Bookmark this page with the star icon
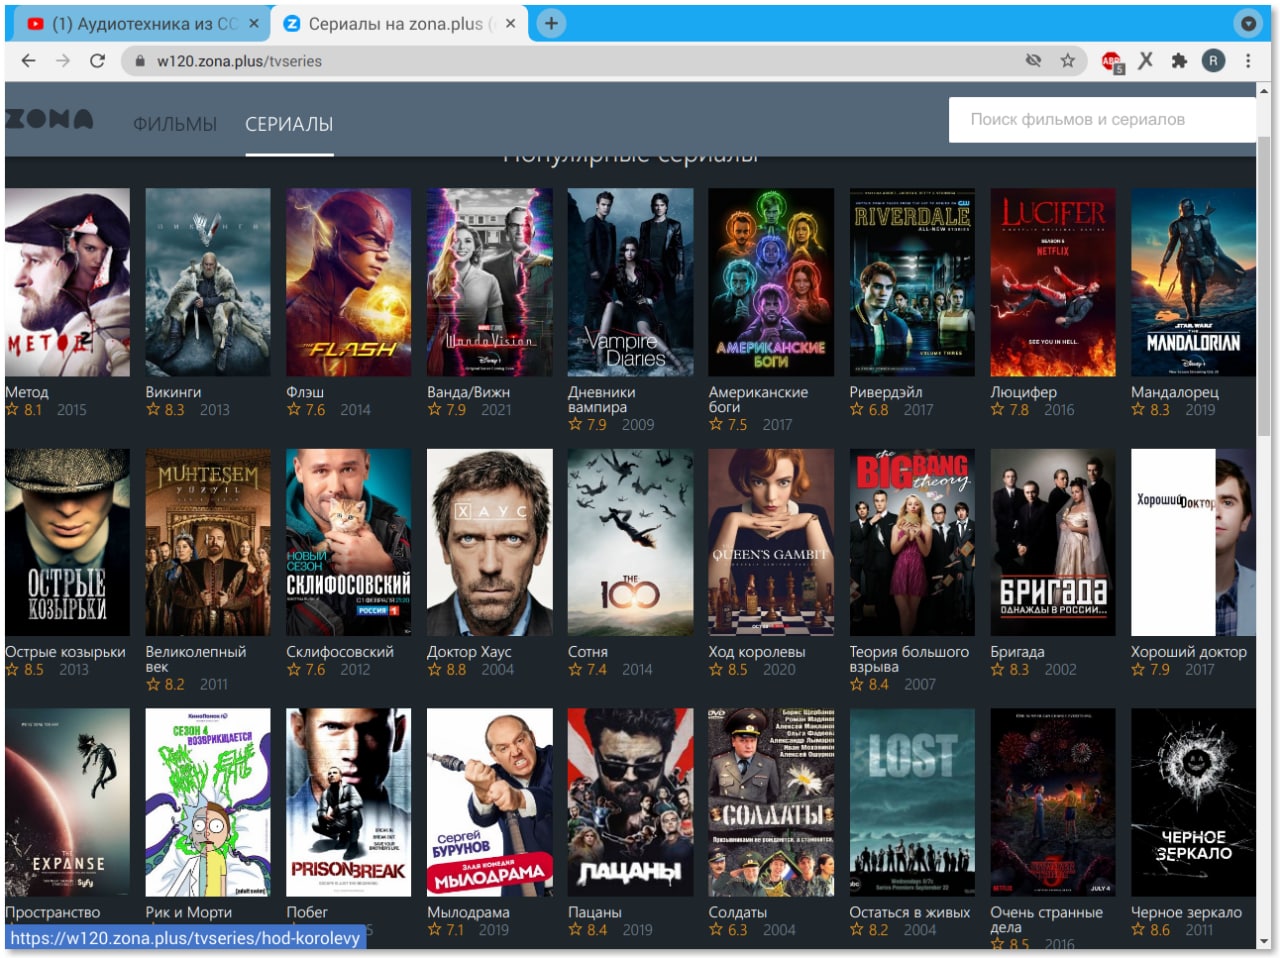The width and height of the screenshot is (1280, 958). tap(1068, 61)
